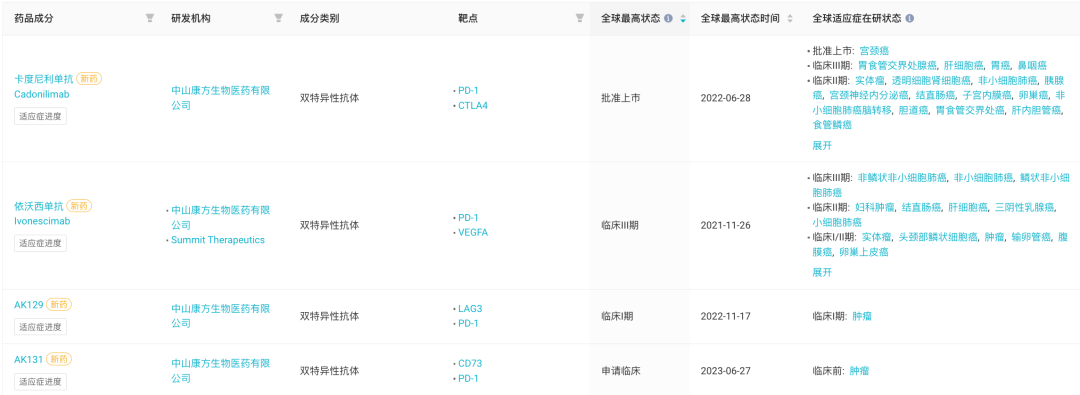Click LAG3 target link
The height and width of the screenshot is (395, 1080).
tap(470, 309)
